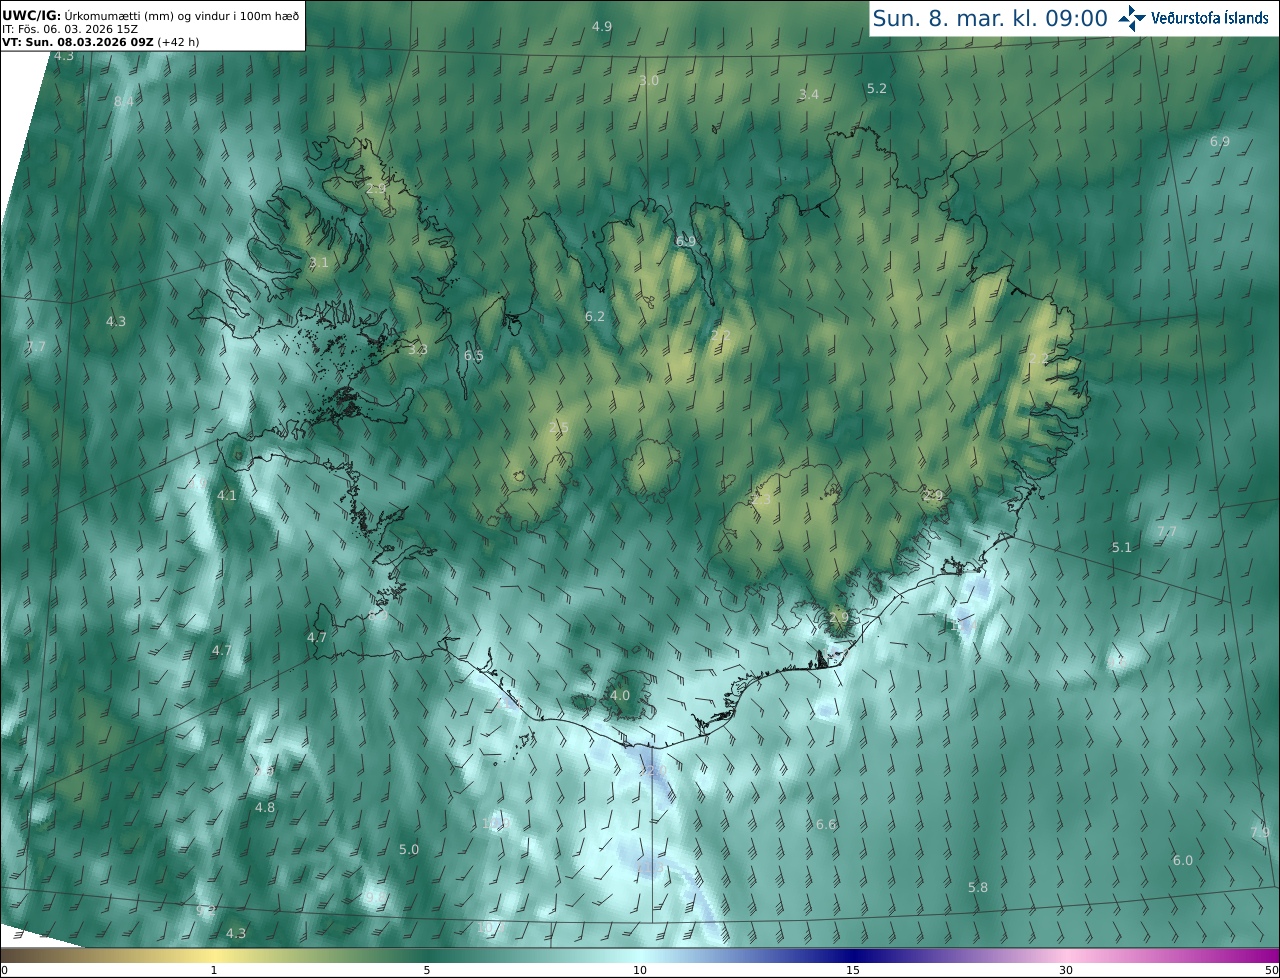Click the 3.0 value on the map
The width and height of the screenshot is (1280, 978).
[x=649, y=80]
